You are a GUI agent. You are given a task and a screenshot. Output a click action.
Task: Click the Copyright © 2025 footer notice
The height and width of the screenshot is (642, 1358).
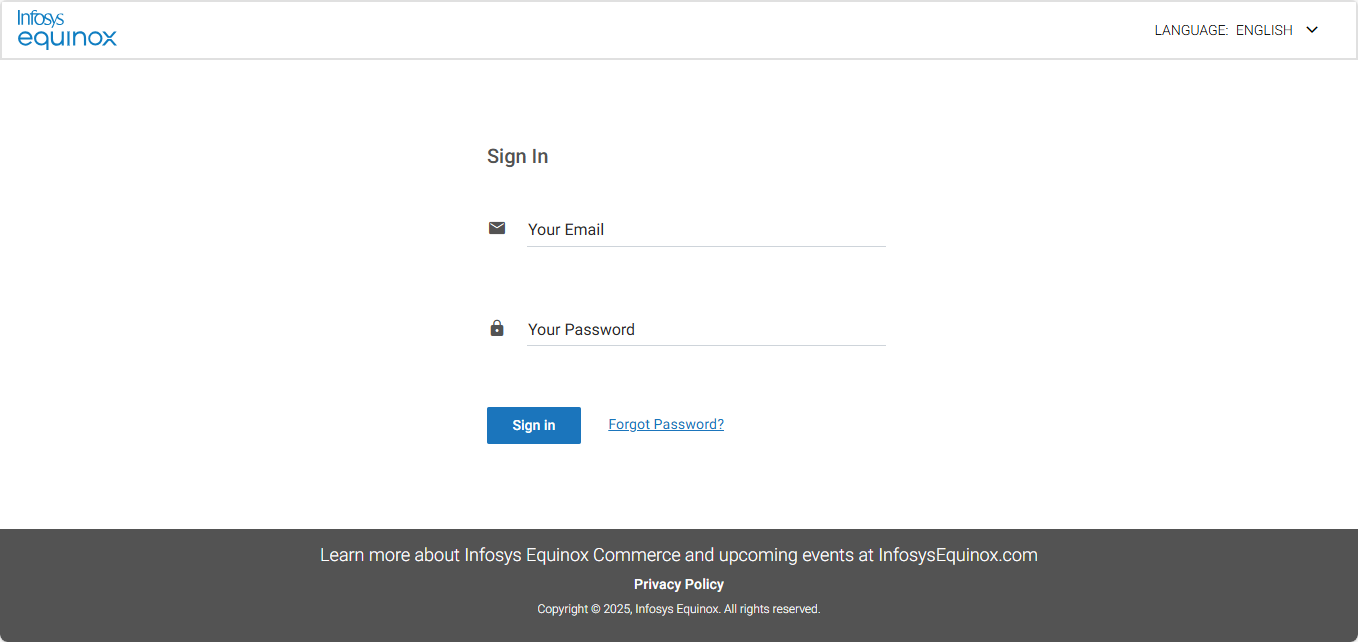tap(679, 609)
